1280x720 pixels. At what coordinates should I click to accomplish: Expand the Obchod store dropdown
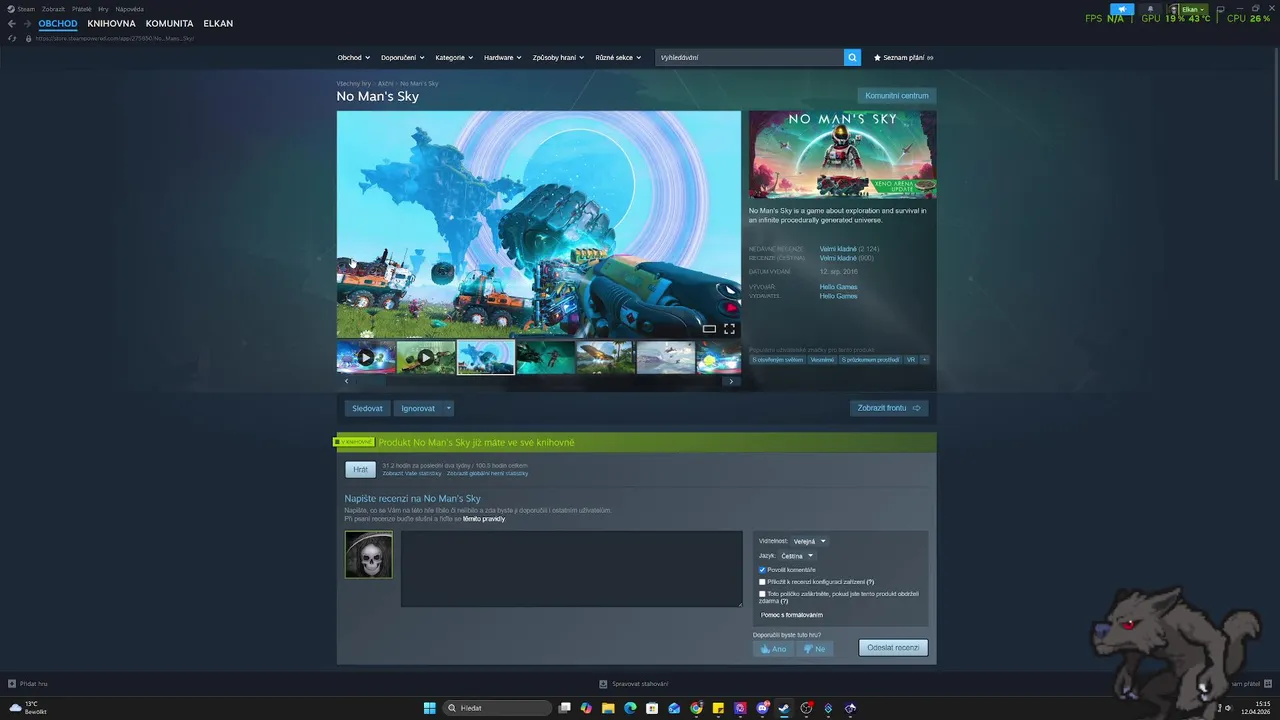353,58
